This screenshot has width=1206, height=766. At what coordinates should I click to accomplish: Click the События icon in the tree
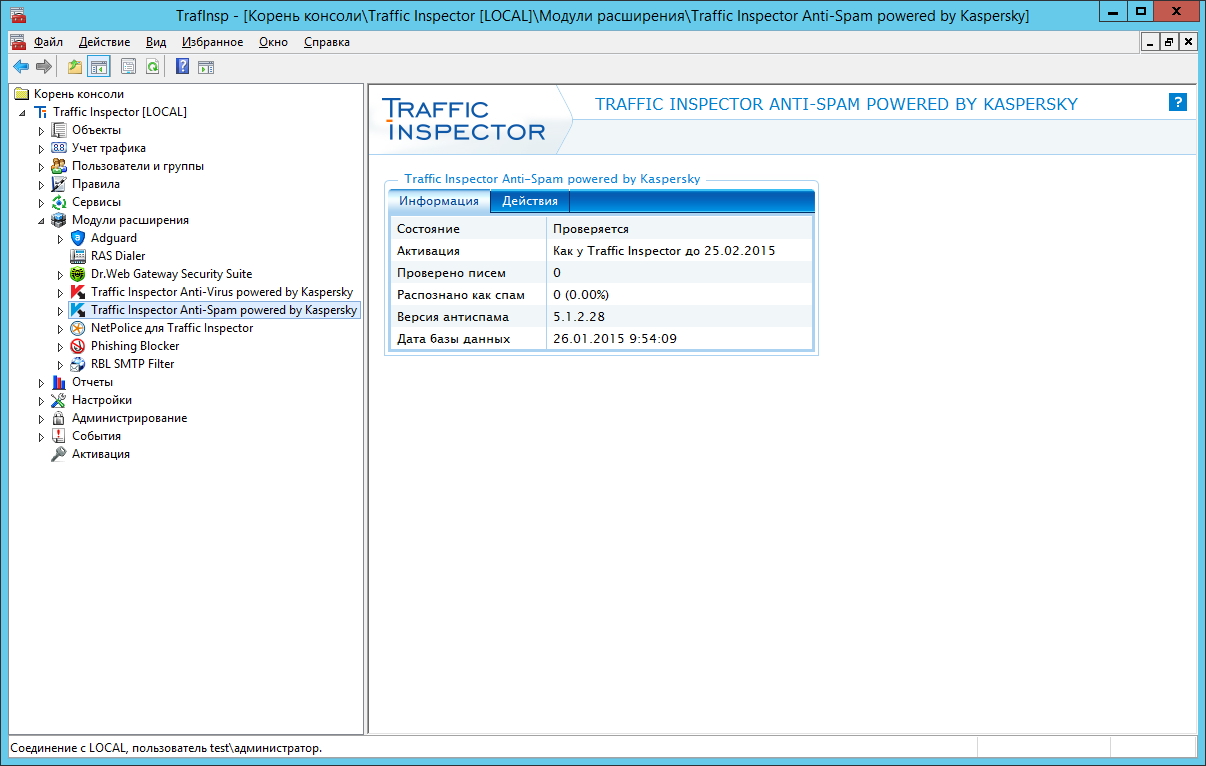pos(59,436)
